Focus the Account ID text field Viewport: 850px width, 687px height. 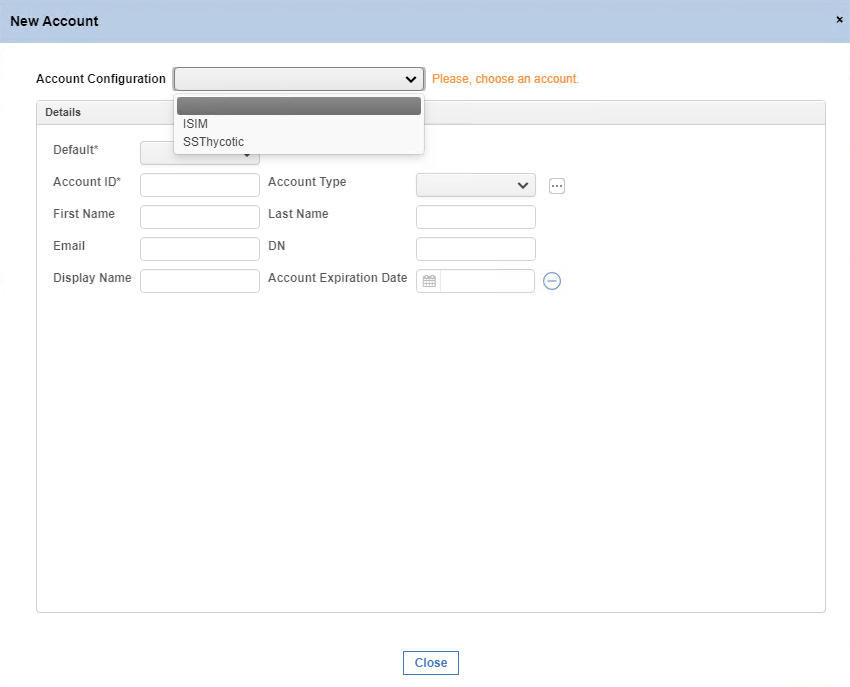[x=199, y=185]
